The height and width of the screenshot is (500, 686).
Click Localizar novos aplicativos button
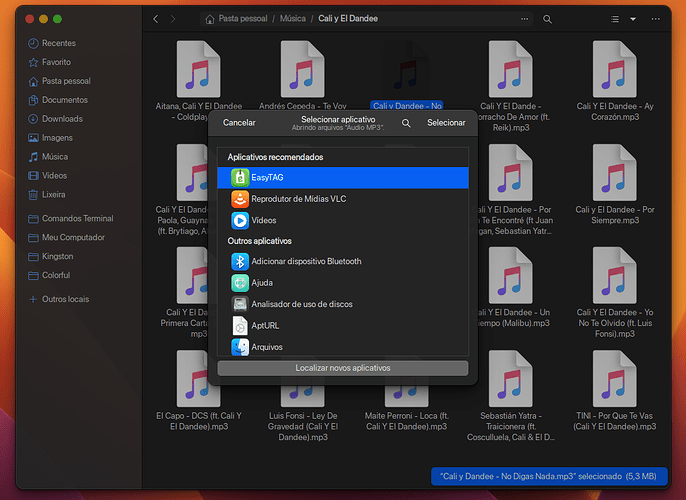(343, 368)
